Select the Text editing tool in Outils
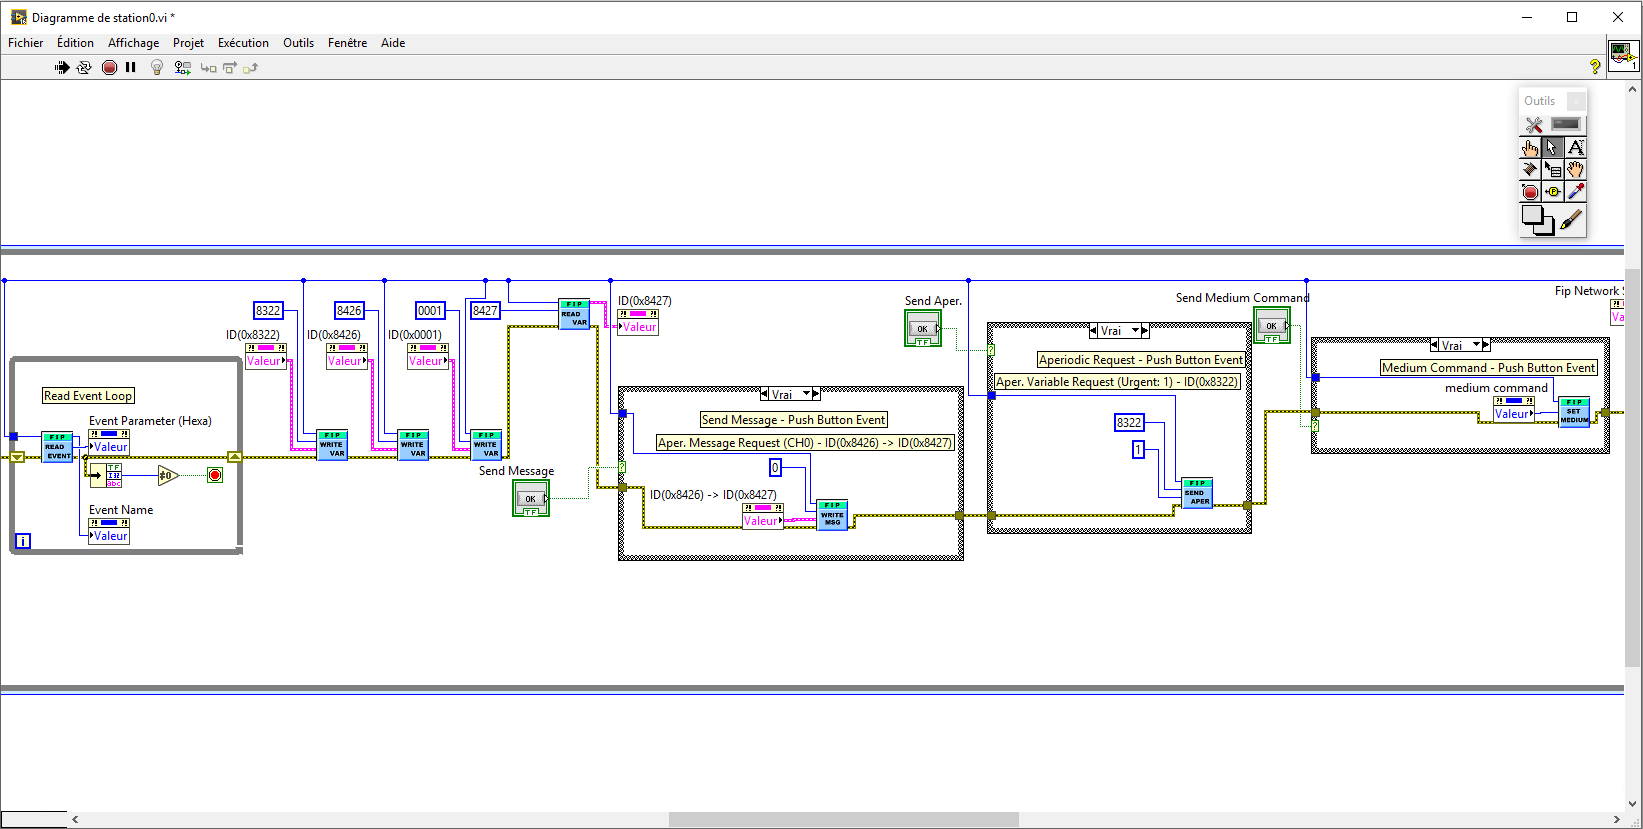The image size is (1643, 829). pos(1575,148)
